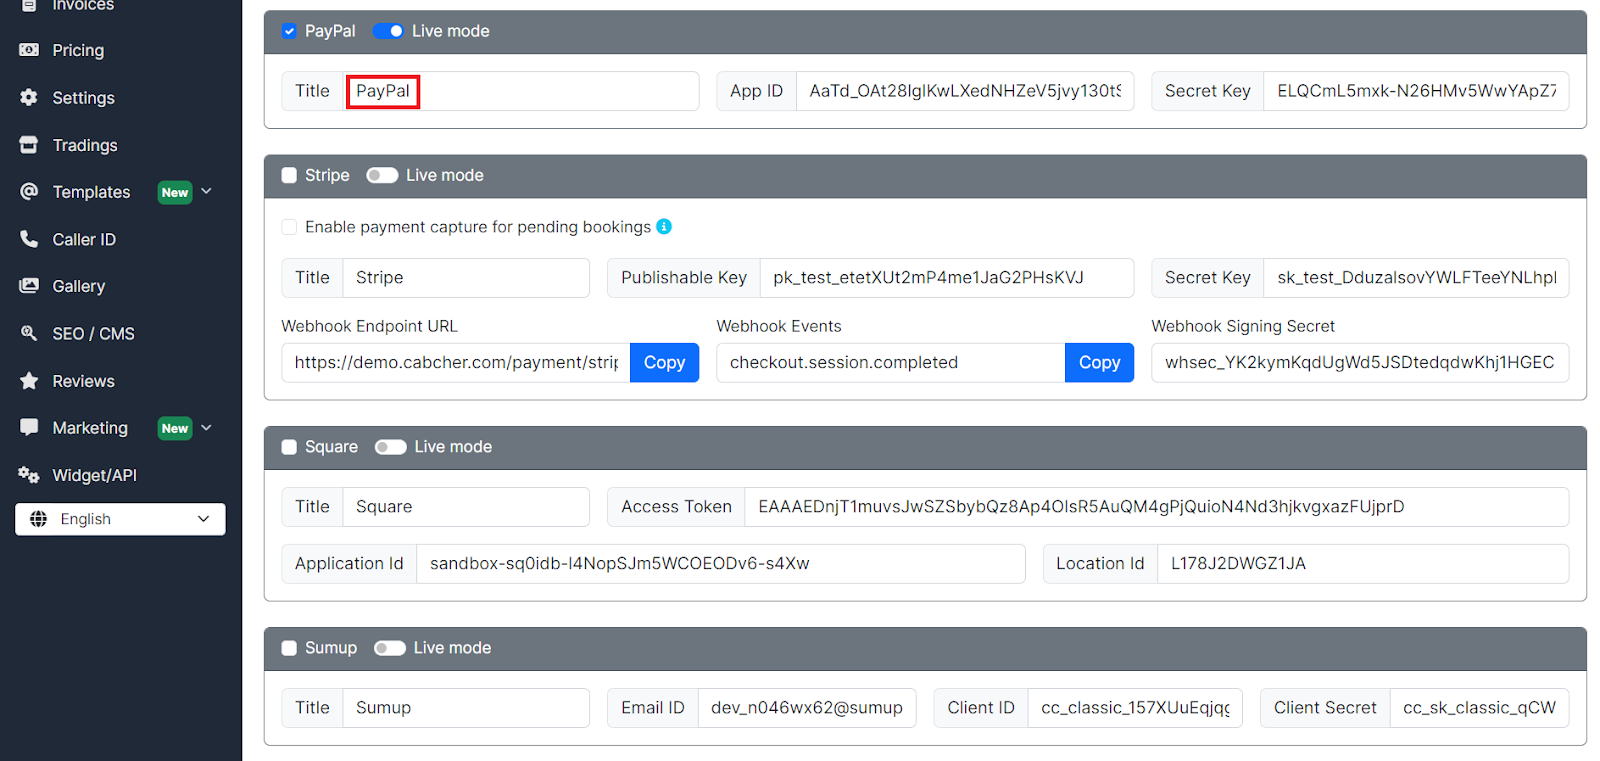1600x761 pixels.
Task: Click the Webhook Endpoint URL field
Action: (456, 362)
